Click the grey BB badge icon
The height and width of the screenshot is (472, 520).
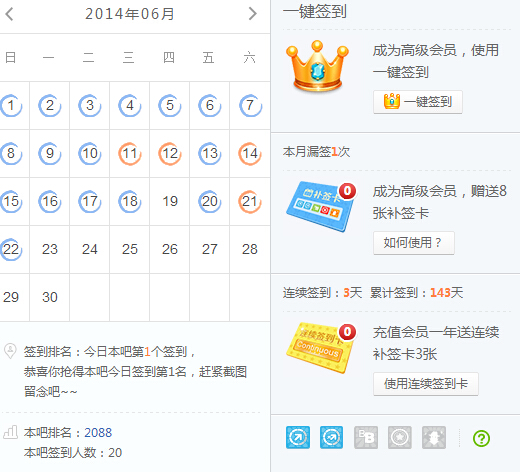point(366,437)
